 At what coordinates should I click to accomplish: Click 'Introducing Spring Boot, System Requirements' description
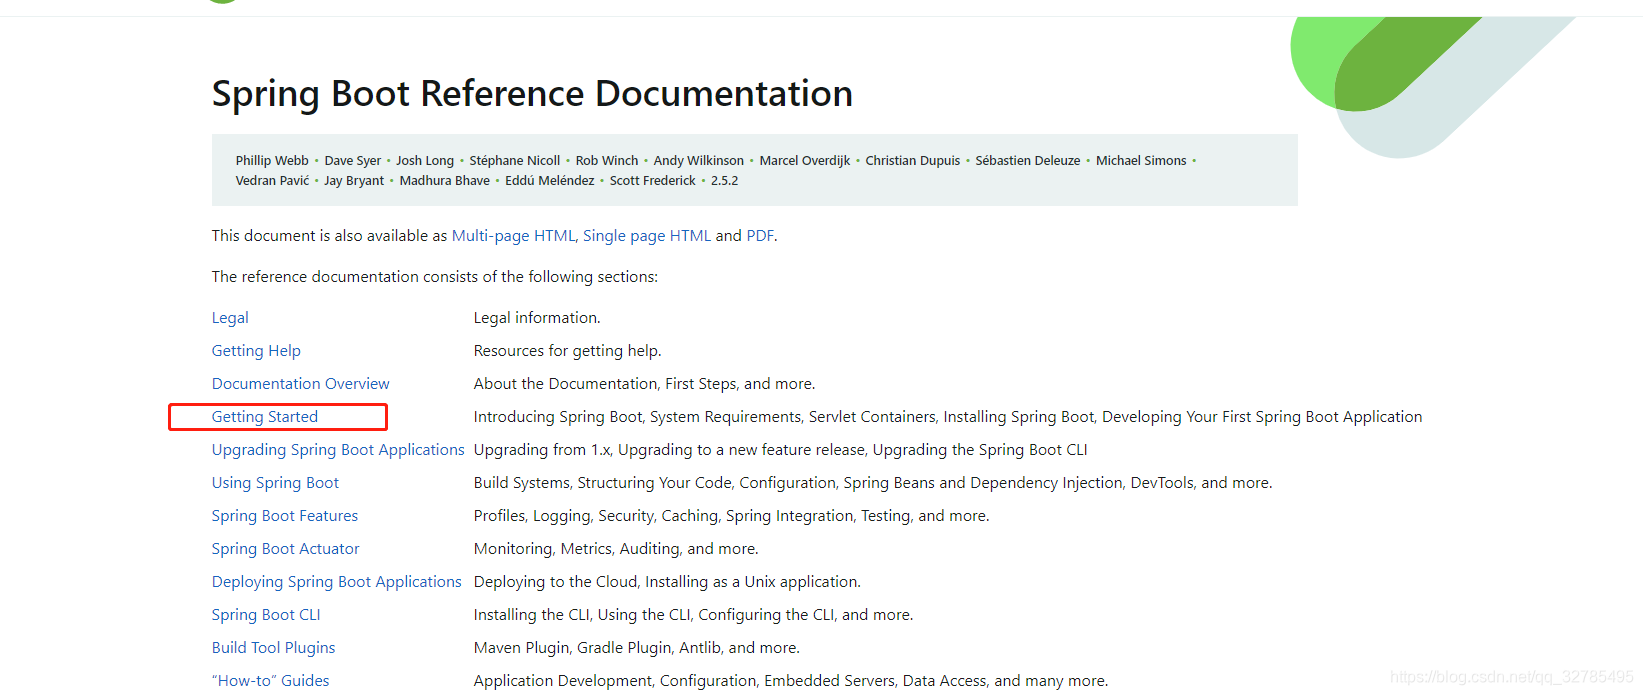pyautogui.click(x=948, y=417)
